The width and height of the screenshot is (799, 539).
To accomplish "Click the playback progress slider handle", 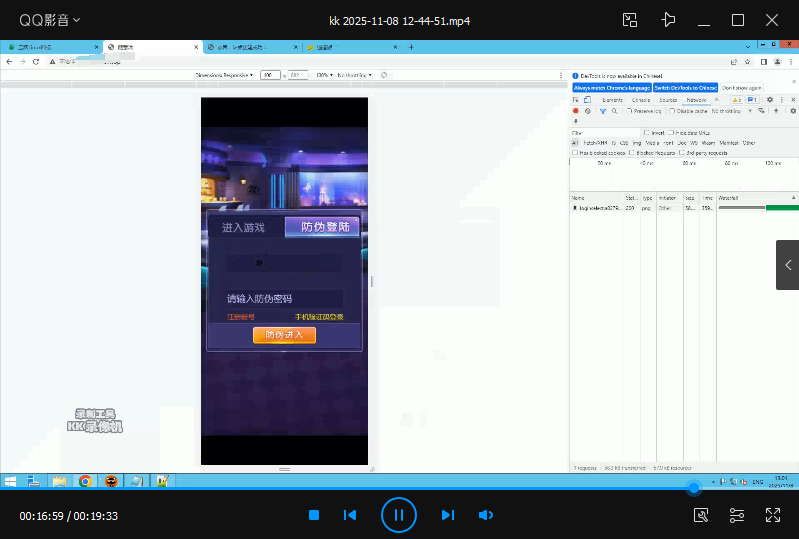I will click(693, 487).
